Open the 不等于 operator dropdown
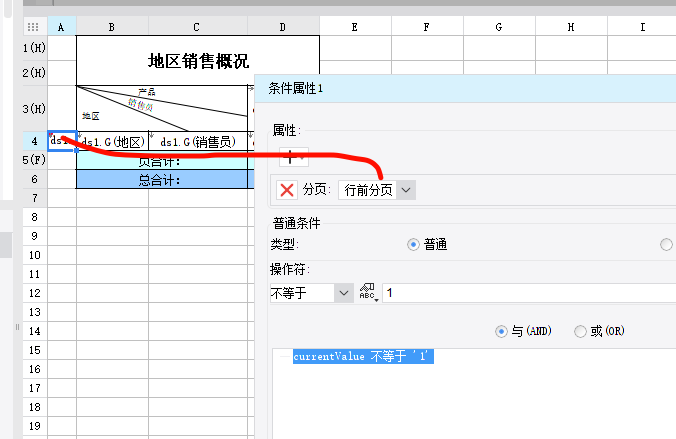This screenshot has width=676, height=439. [312, 293]
